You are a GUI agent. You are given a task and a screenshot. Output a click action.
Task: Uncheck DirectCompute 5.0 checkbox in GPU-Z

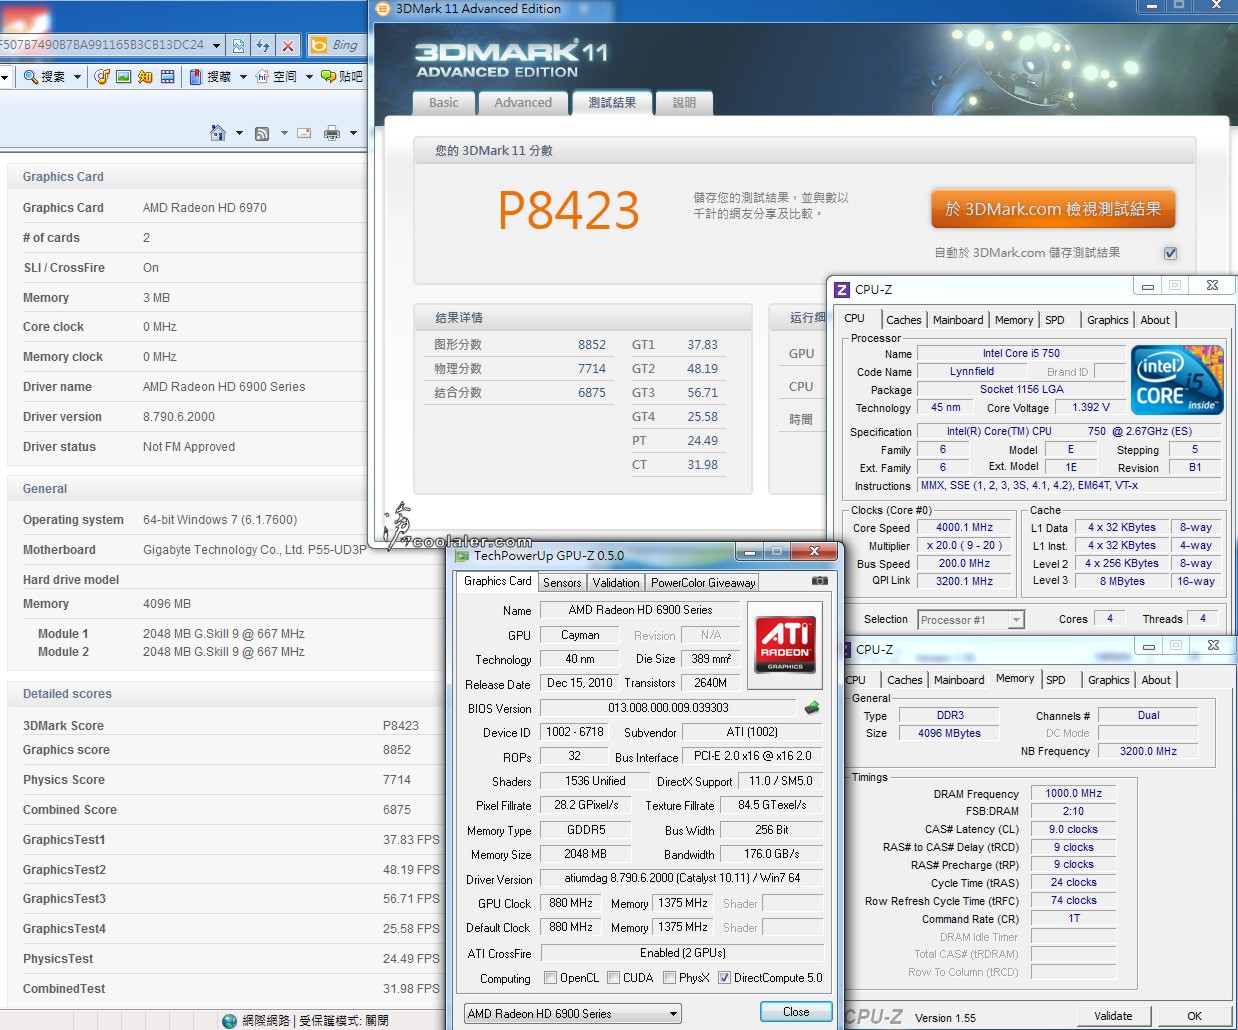pyautogui.click(x=724, y=978)
